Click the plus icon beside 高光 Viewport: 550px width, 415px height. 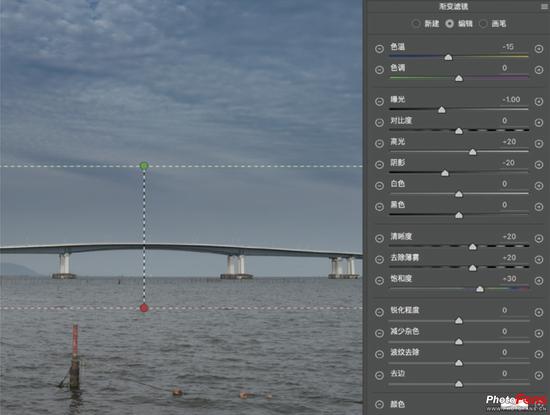point(539,143)
